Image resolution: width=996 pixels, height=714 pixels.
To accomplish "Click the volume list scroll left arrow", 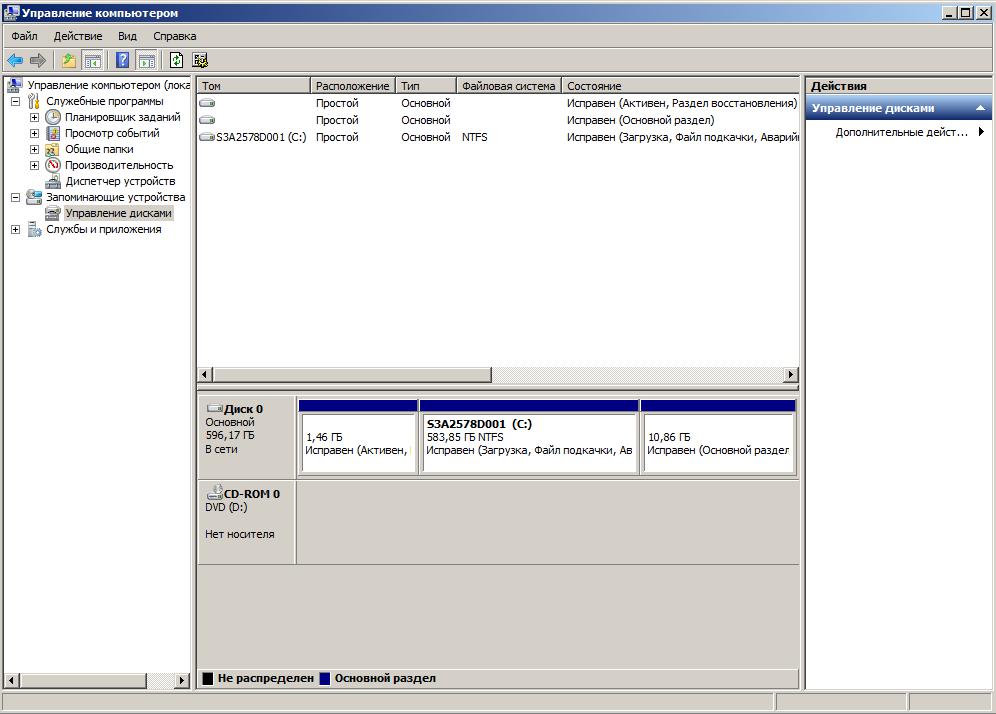I will [205, 375].
